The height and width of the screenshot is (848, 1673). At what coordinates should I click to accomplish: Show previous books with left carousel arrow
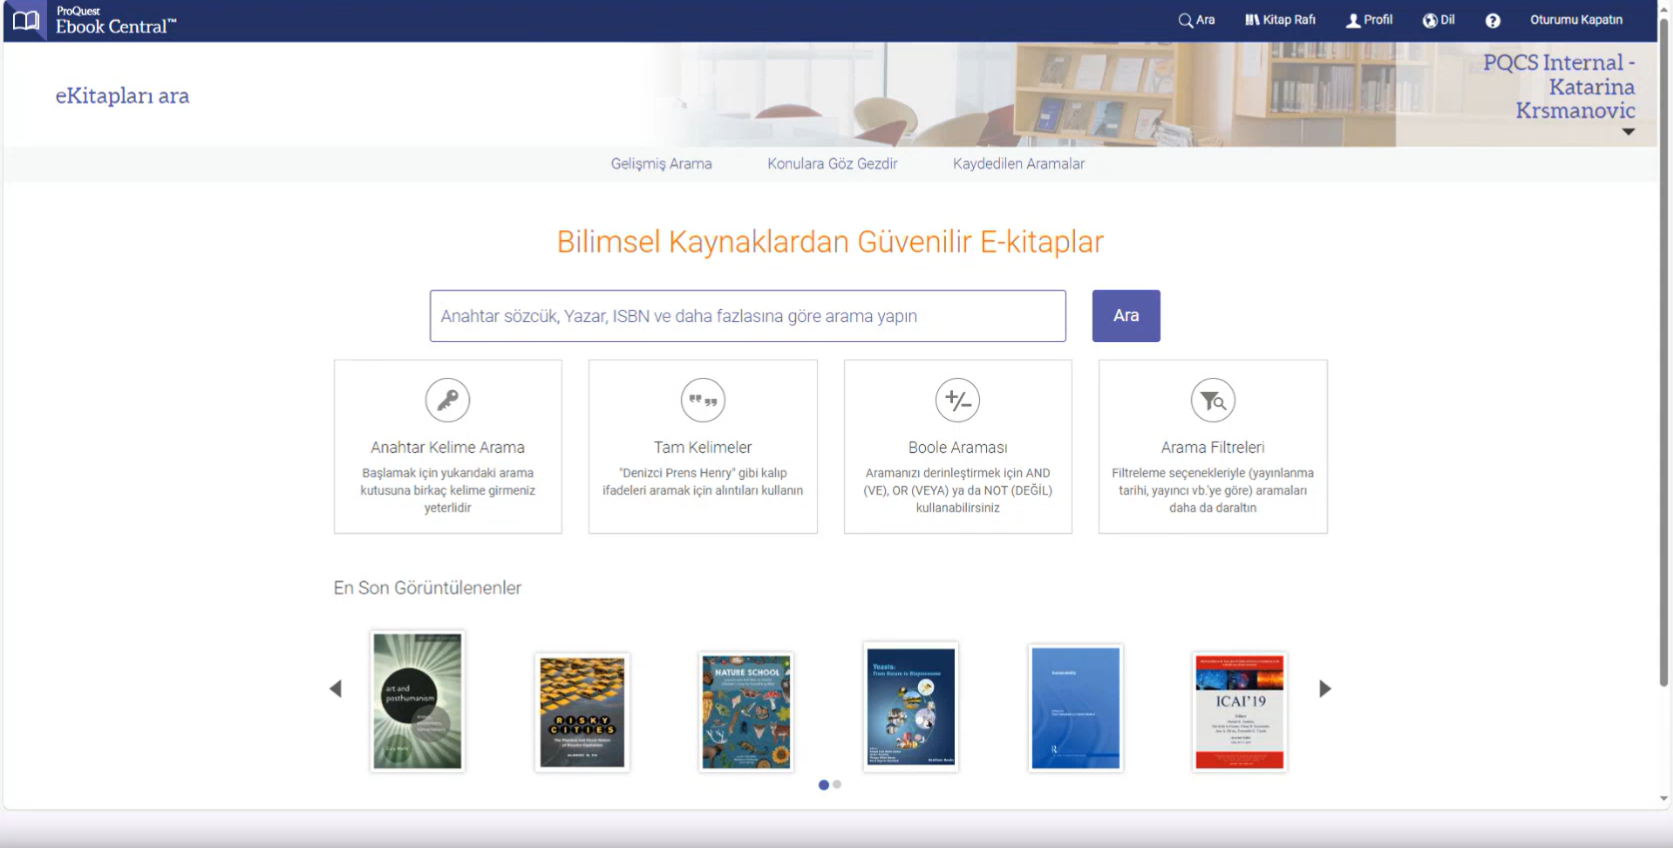tap(336, 689)
